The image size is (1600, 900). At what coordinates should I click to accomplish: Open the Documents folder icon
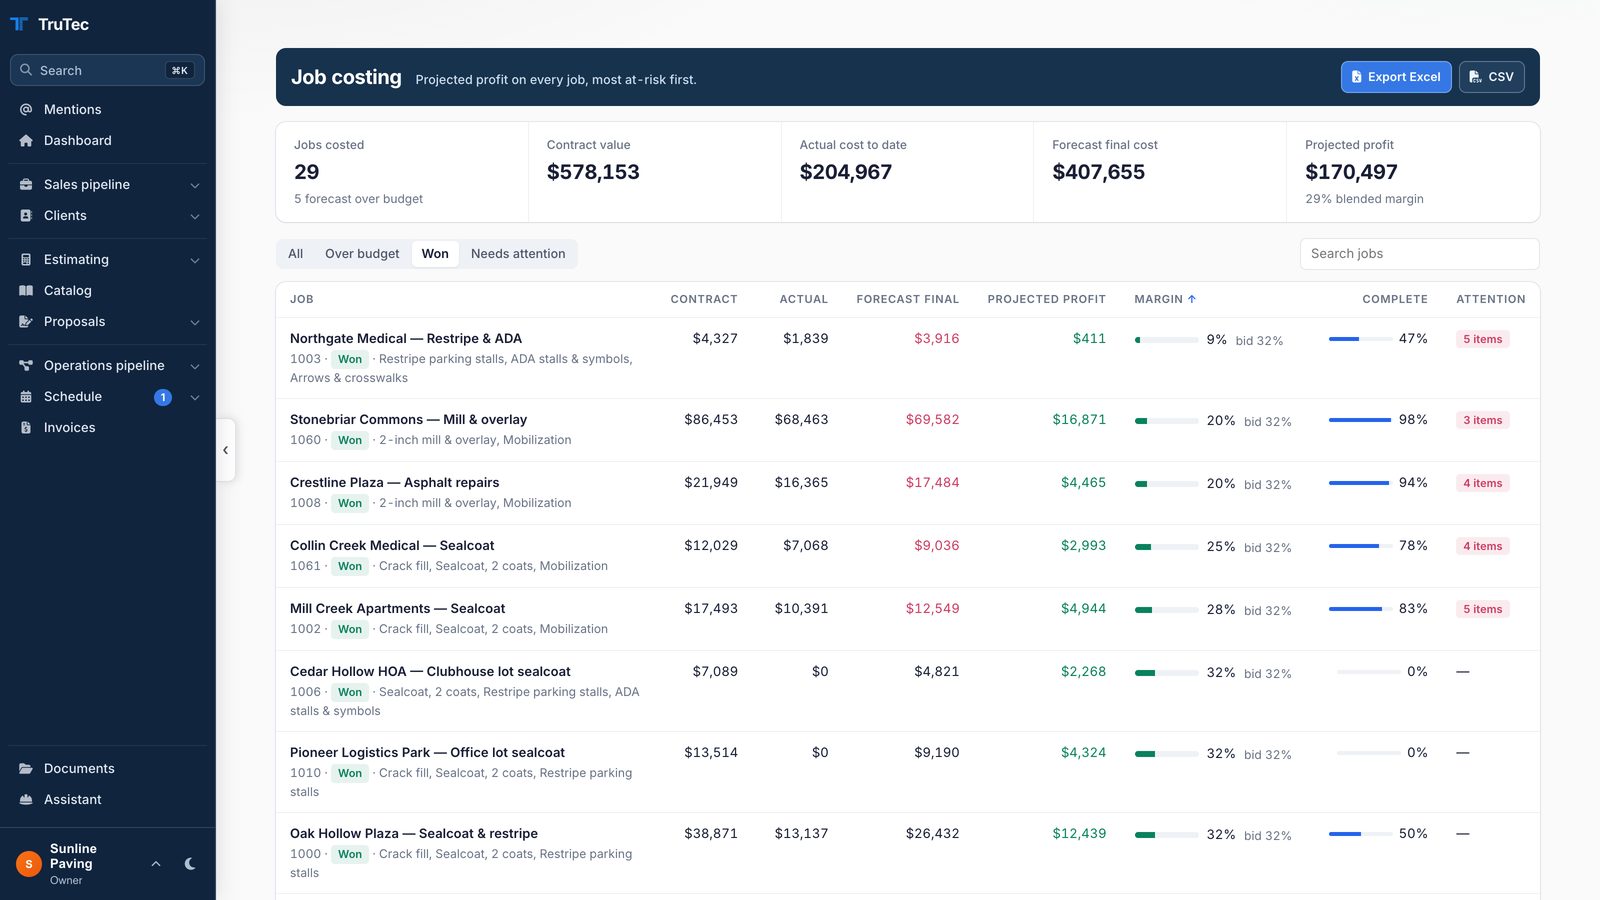pyautogui.click(x=26, y=768)
